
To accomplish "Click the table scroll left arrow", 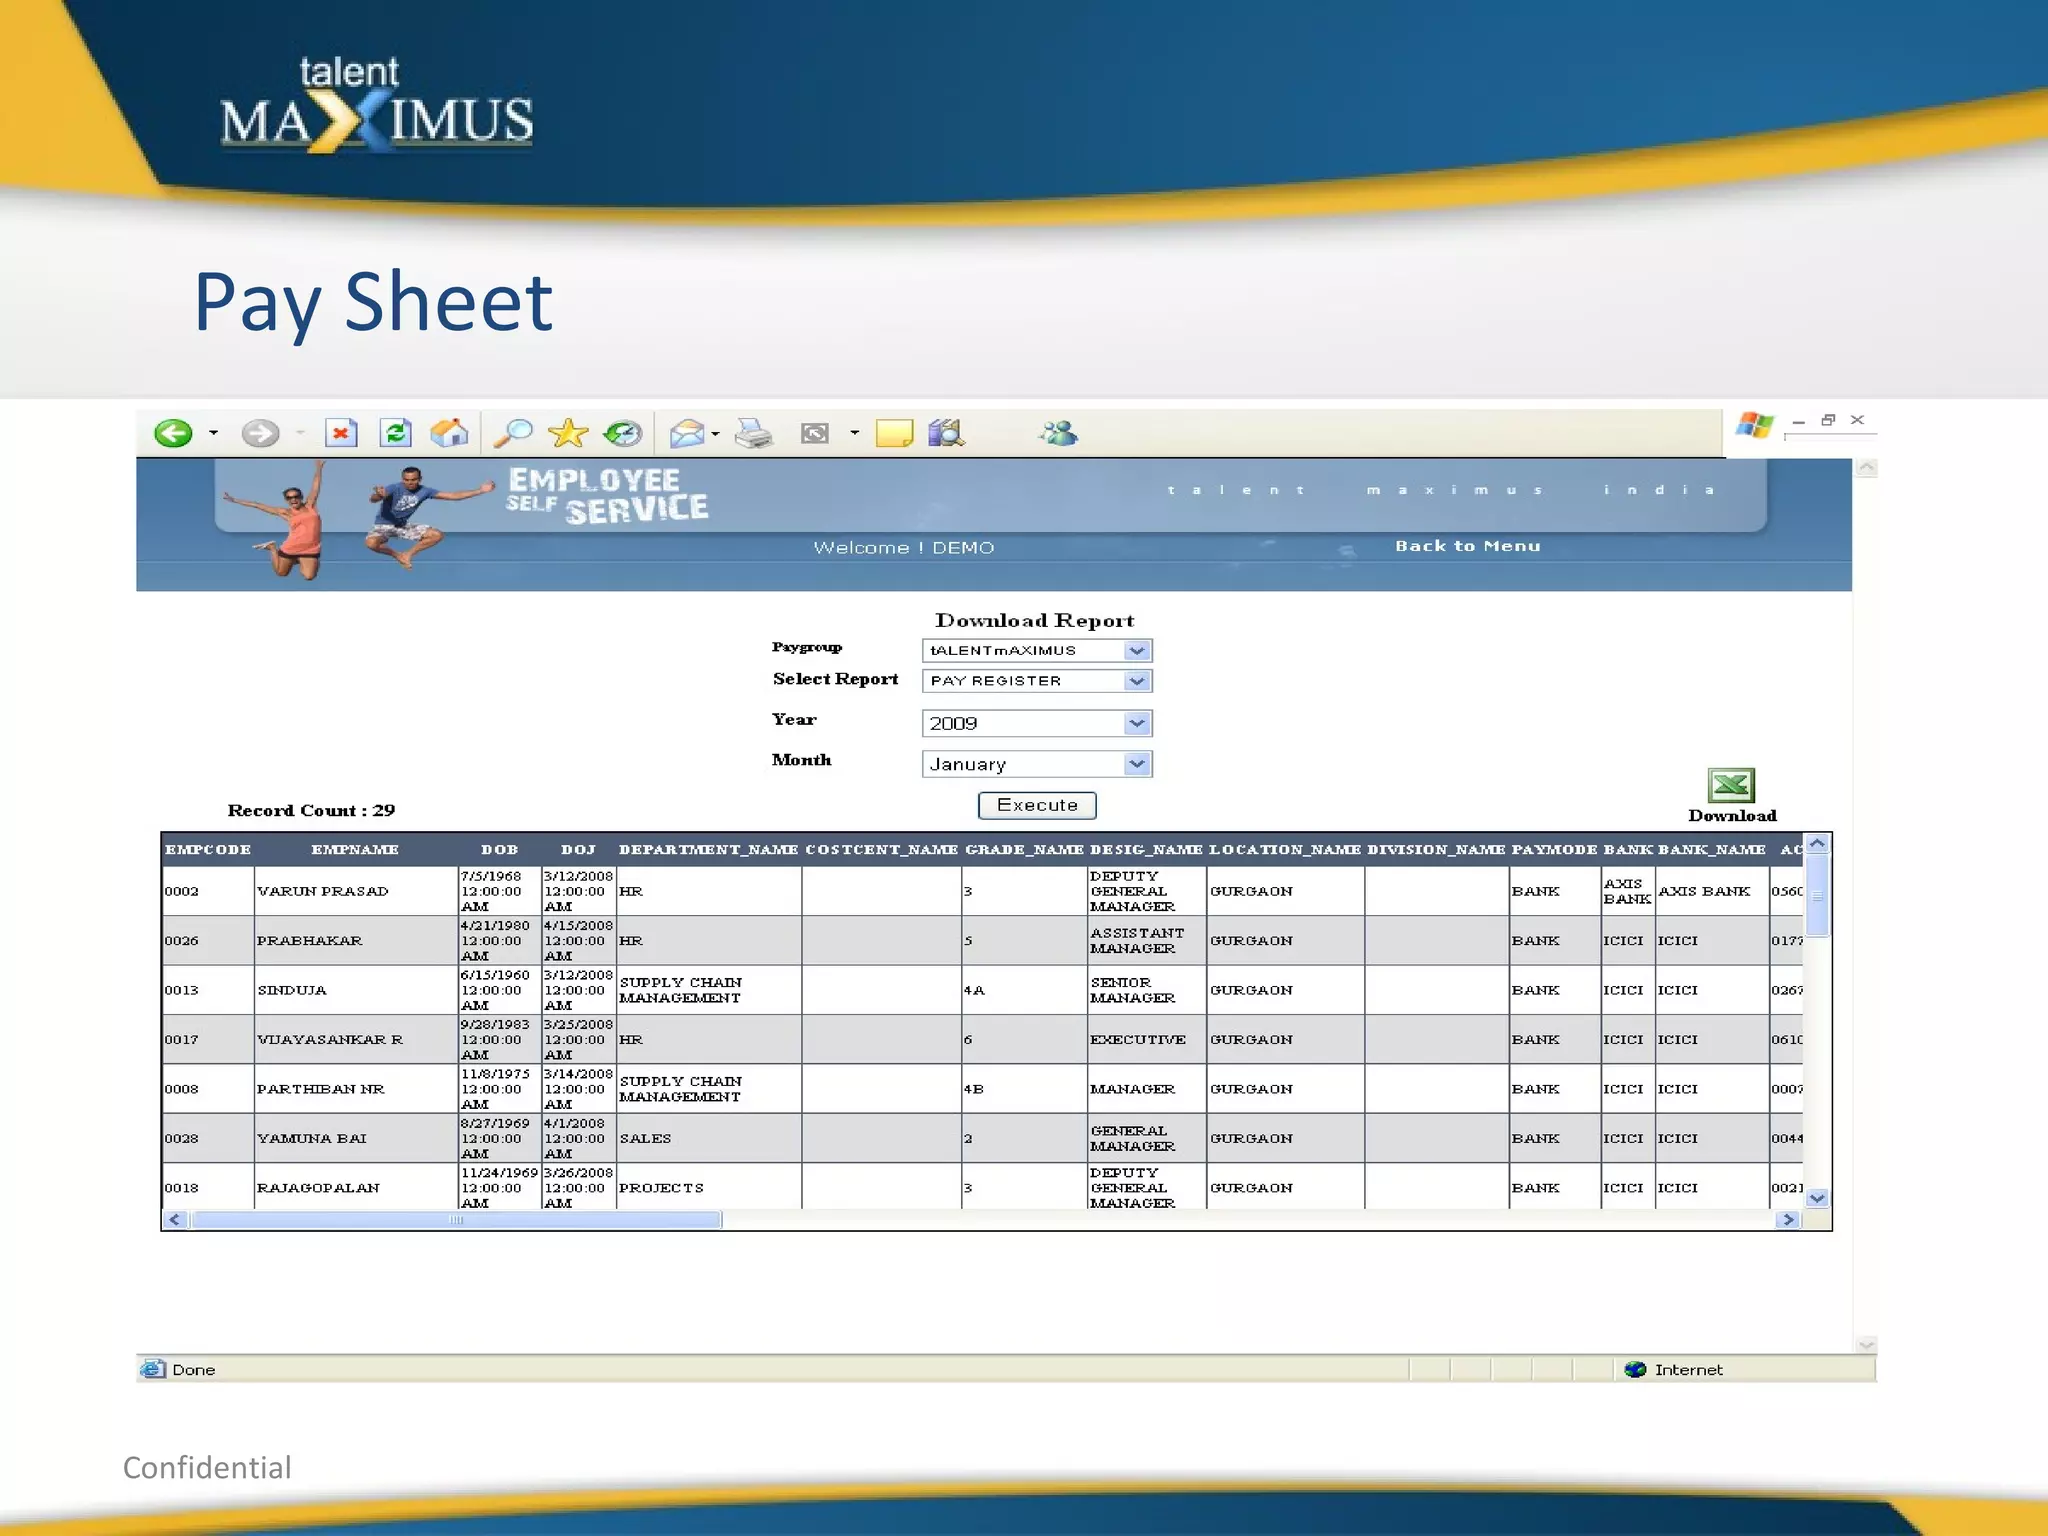I will [175, 1220].
